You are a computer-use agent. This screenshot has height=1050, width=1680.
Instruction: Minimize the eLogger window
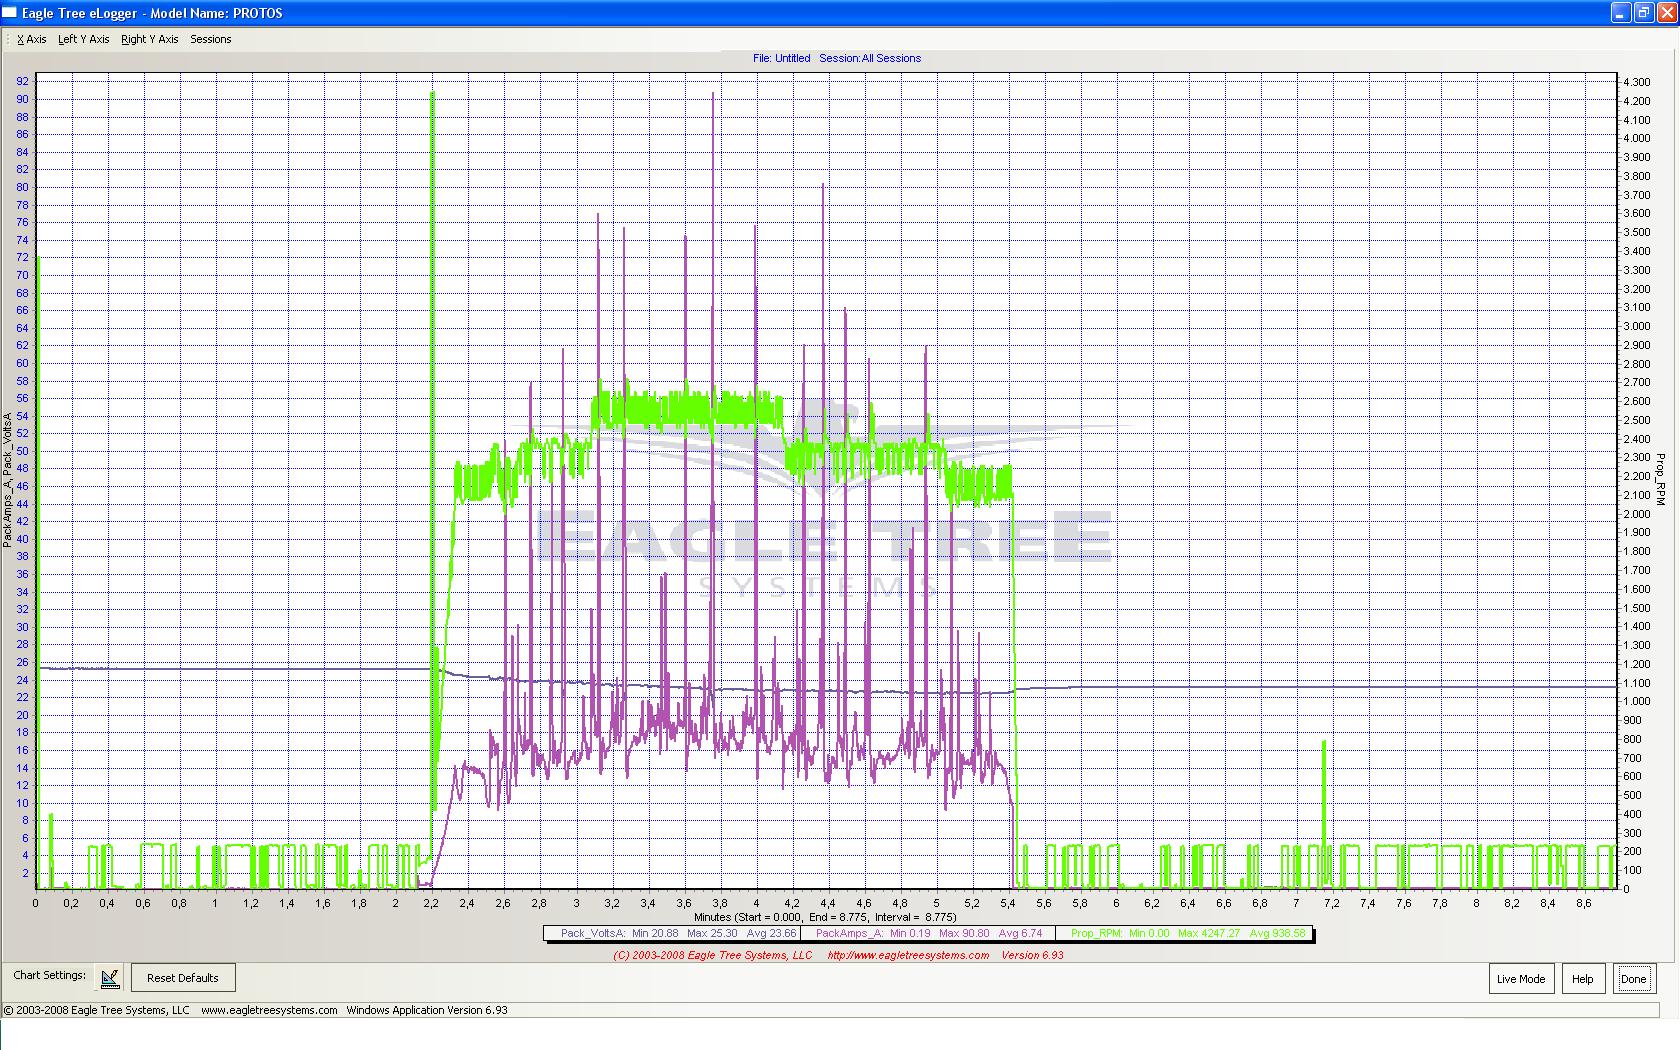click(1621, 13)
